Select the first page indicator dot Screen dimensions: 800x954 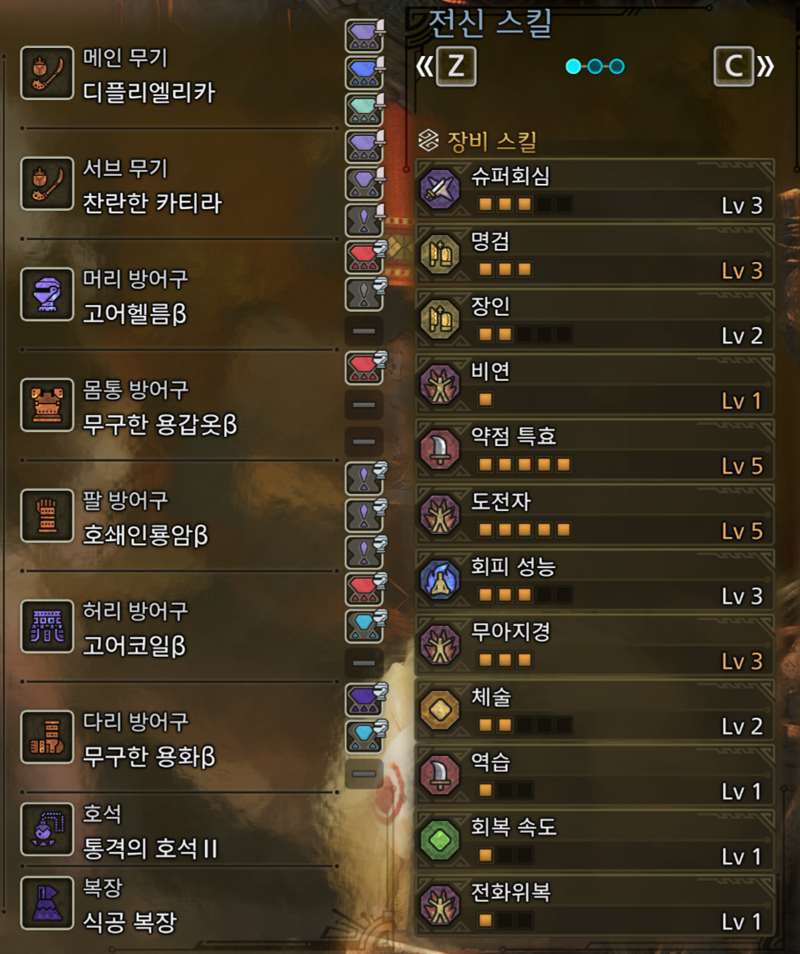[x=573, y=66]
